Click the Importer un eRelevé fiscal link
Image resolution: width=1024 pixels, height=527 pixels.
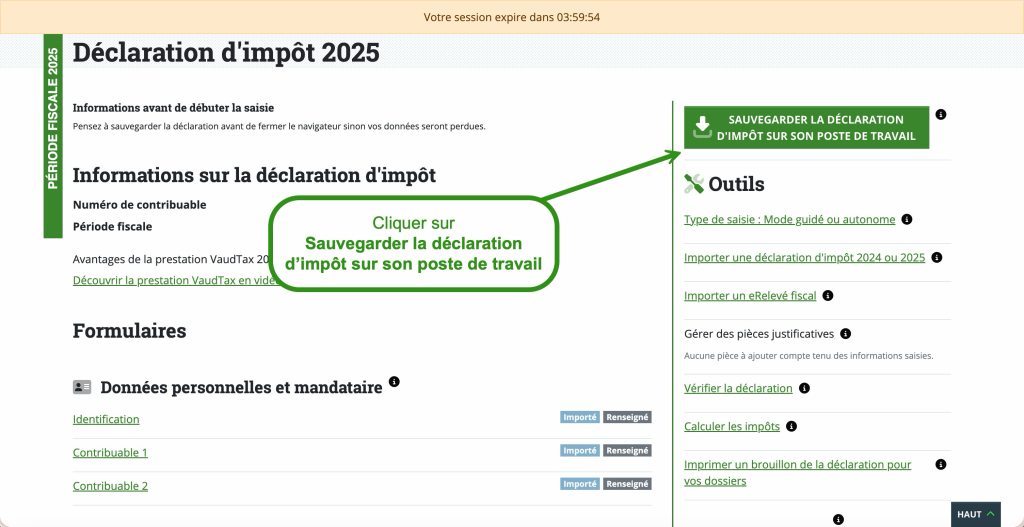750,296
